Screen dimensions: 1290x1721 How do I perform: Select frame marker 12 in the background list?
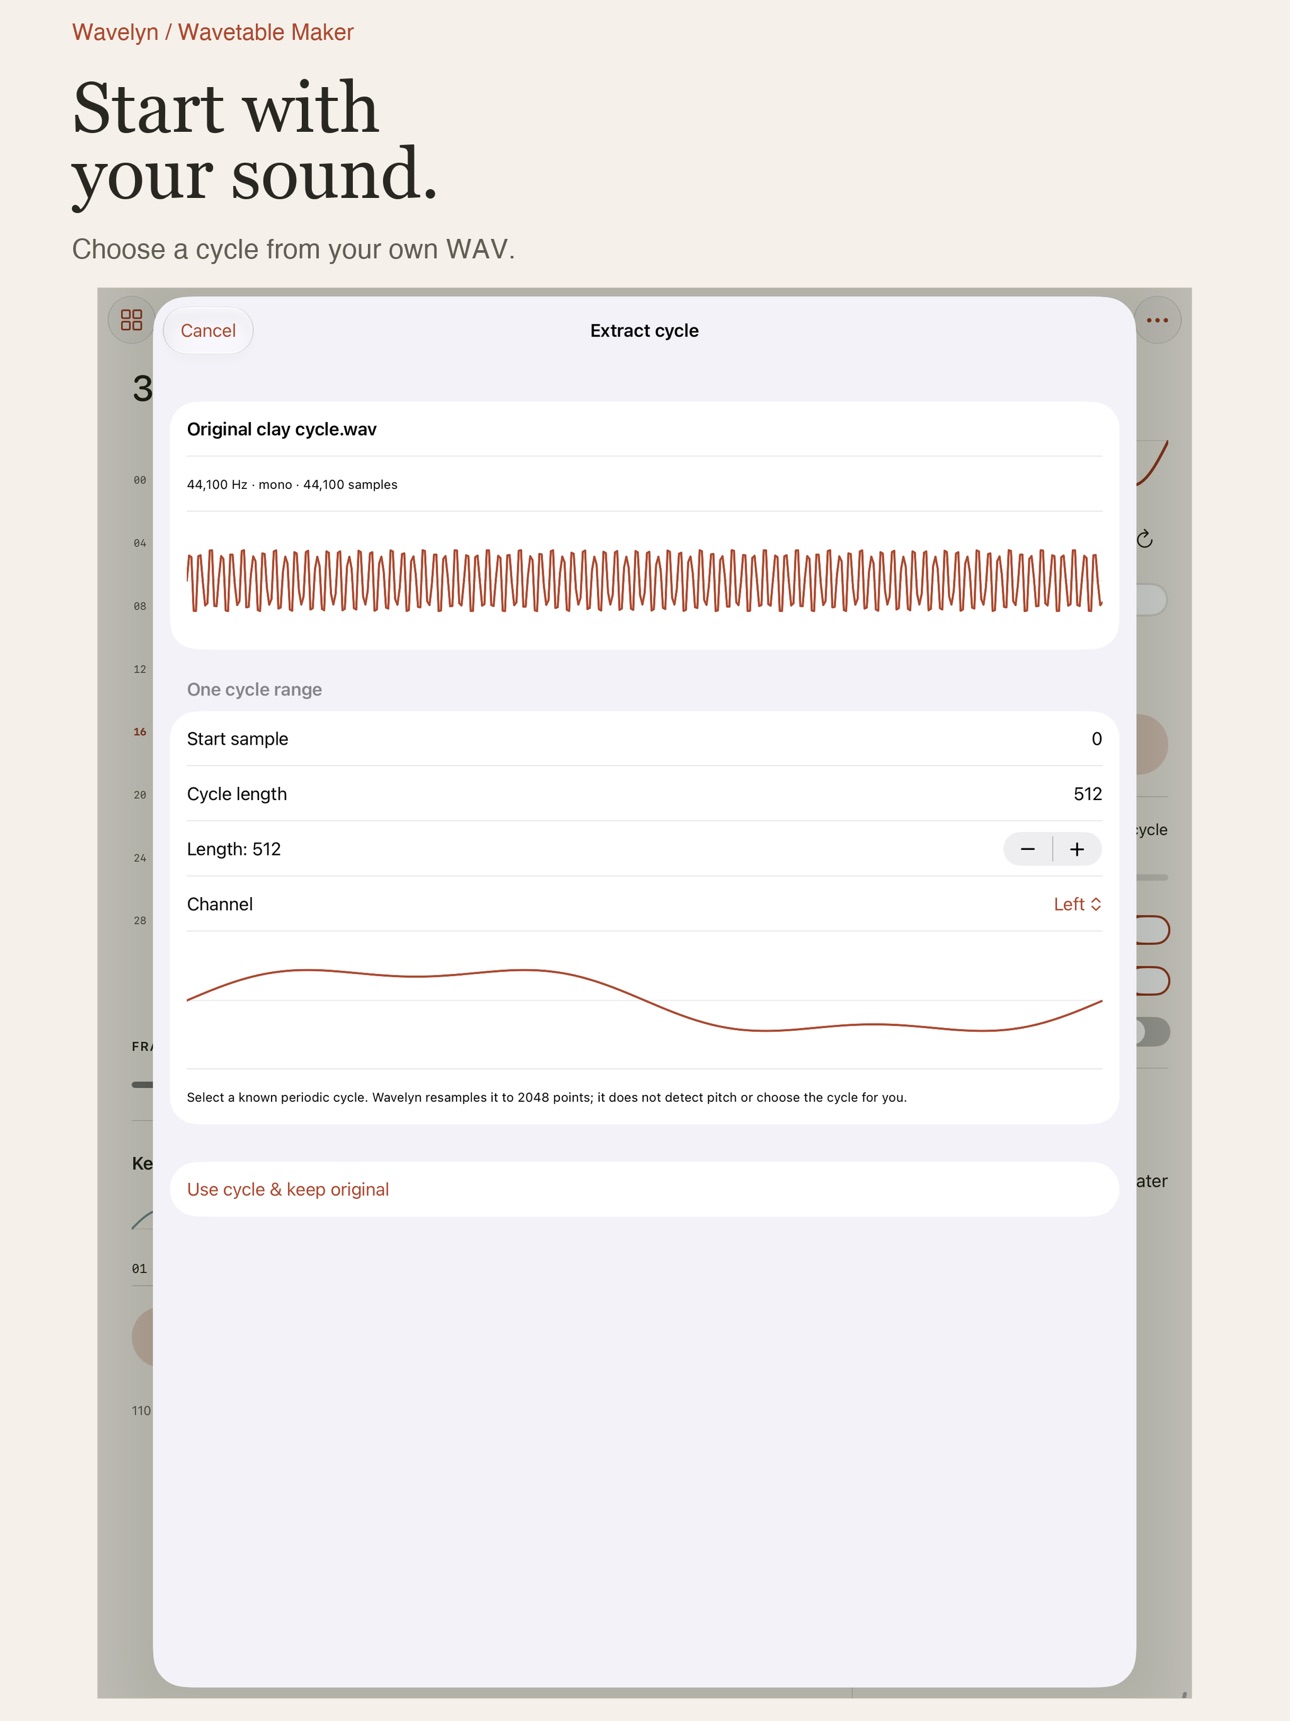pos(140,669)
